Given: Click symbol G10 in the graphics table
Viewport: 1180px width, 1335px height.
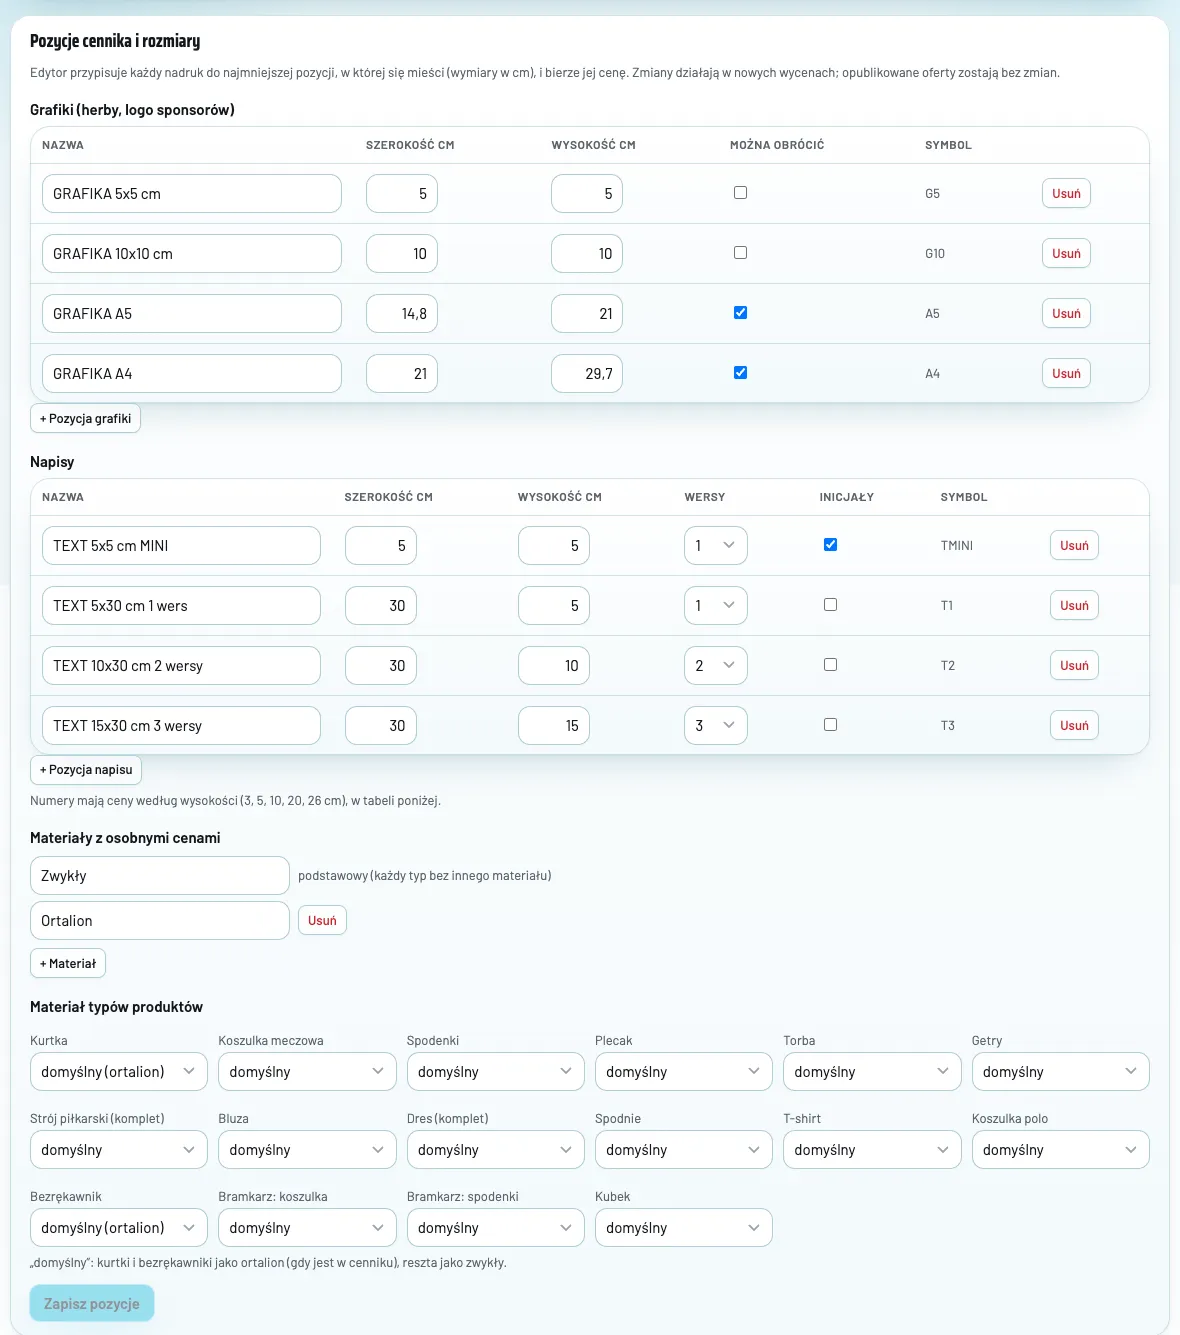Looking at the screenshot, I should pyautogui.click(x=935, y=254).
